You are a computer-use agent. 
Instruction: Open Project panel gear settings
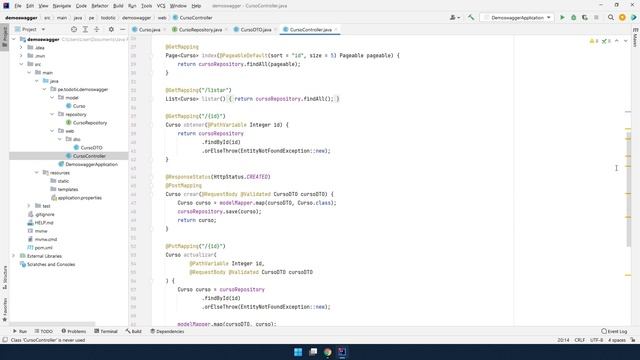tap(111, 29)
